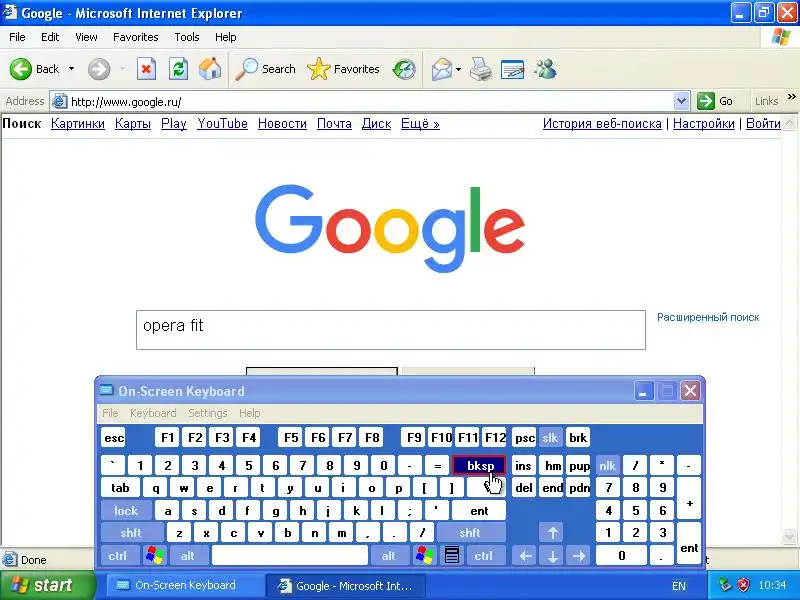Toggle the left alt key
The image size is (800, 600).
188,555
